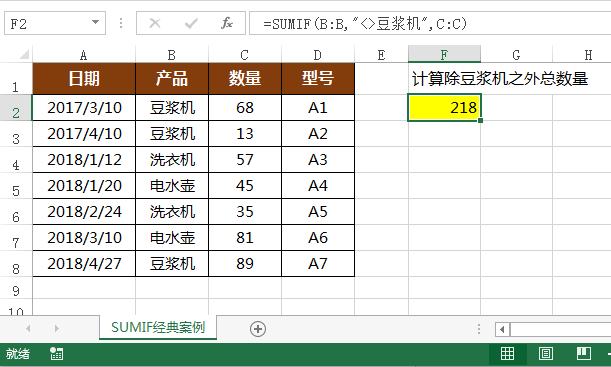Click the model cell A1 in column D
This screenshot has height=367, width=611.
point(318,108)
